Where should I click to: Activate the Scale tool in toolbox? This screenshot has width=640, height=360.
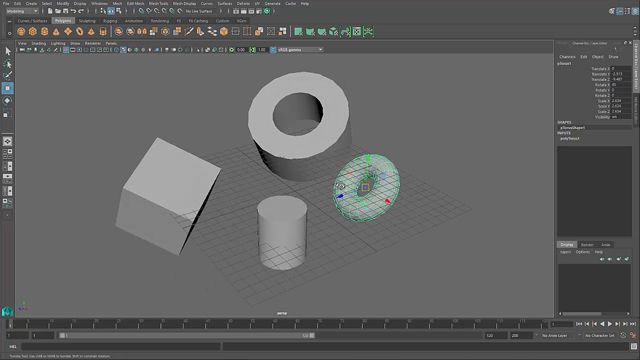[7, 114]
